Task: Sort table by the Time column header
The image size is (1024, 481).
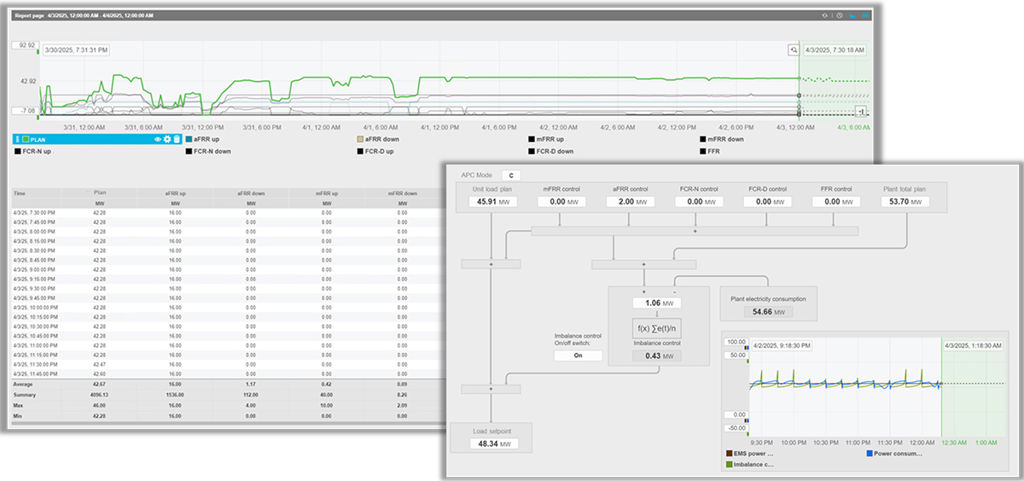Action: (21, 191)
